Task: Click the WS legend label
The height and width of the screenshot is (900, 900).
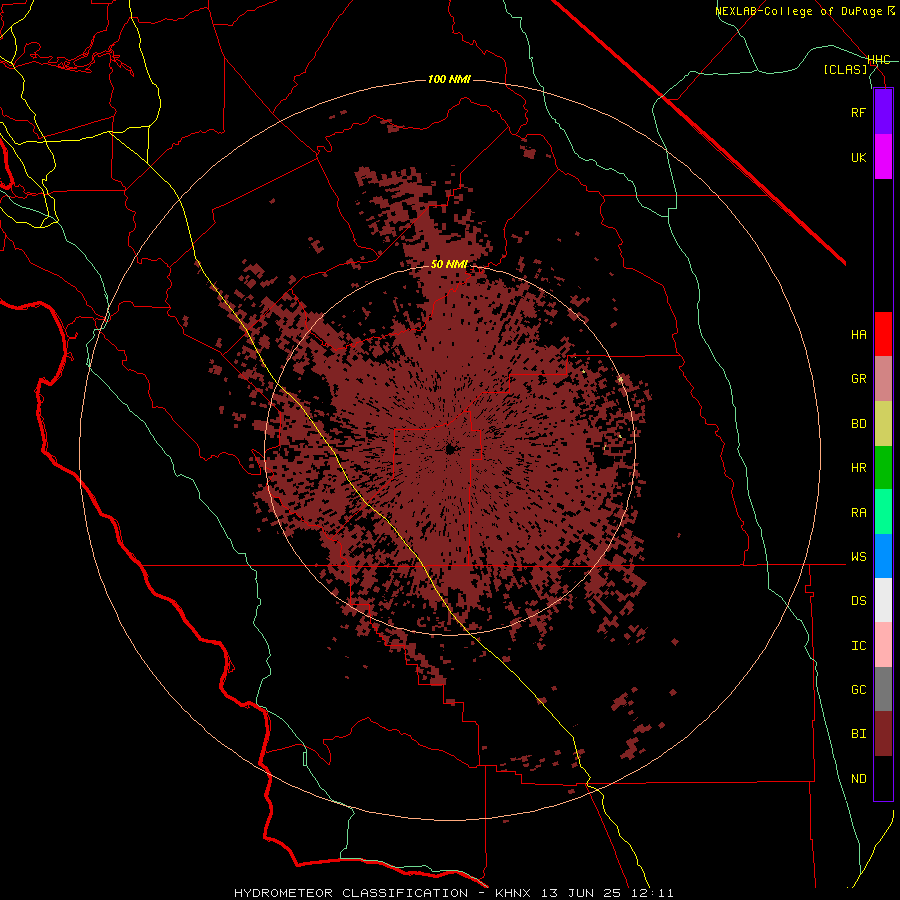Action: tap(859, 557)
